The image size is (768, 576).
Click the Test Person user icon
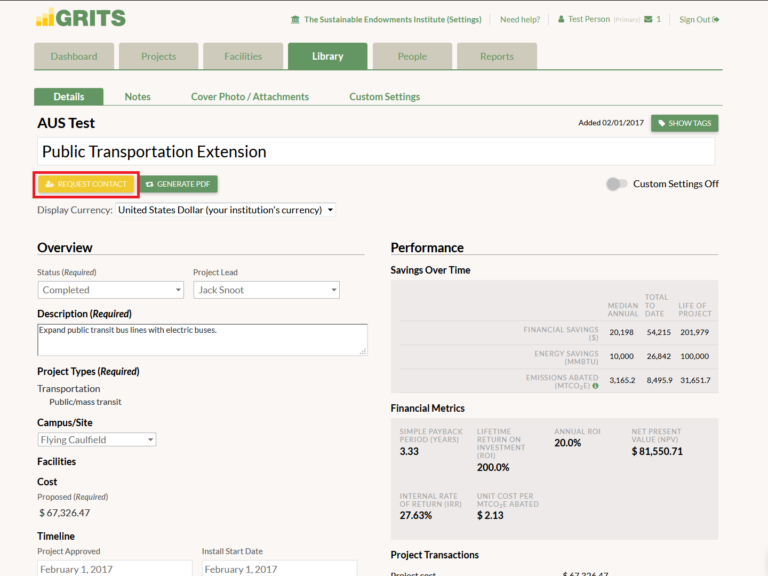pos(561,19)
